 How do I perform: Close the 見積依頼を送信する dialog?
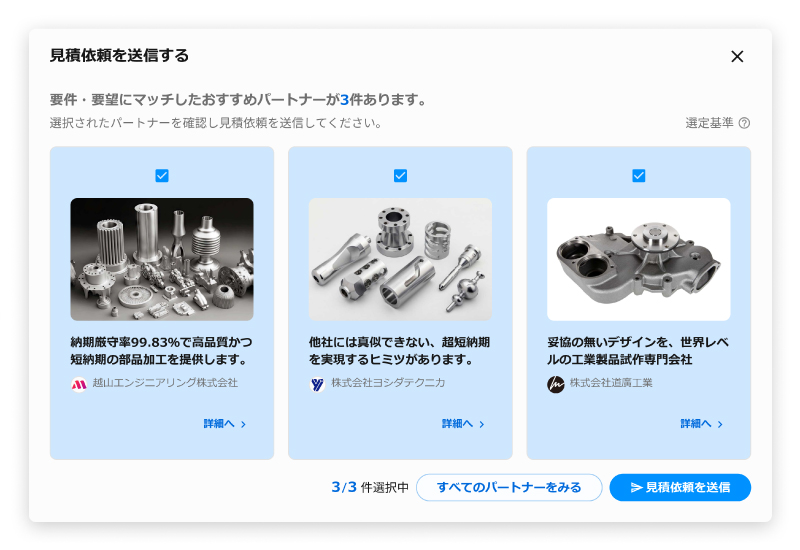[x=737, y=56]
